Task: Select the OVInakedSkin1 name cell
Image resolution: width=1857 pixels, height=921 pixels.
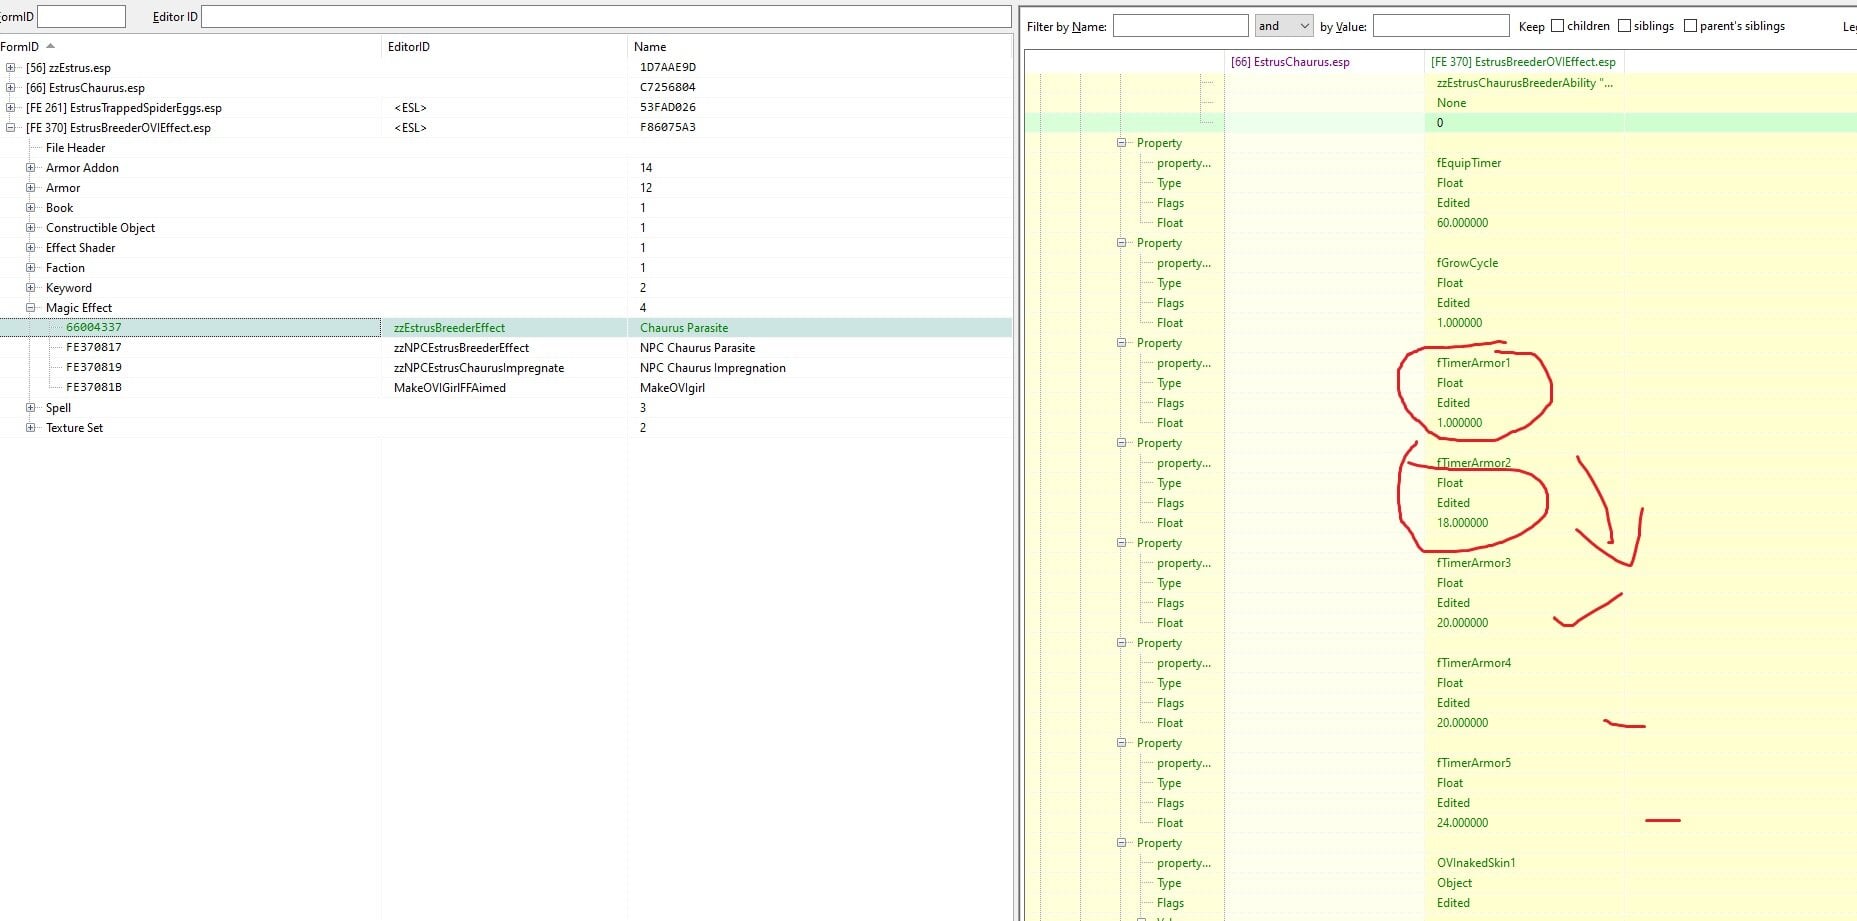Action: click(1476, 863)
